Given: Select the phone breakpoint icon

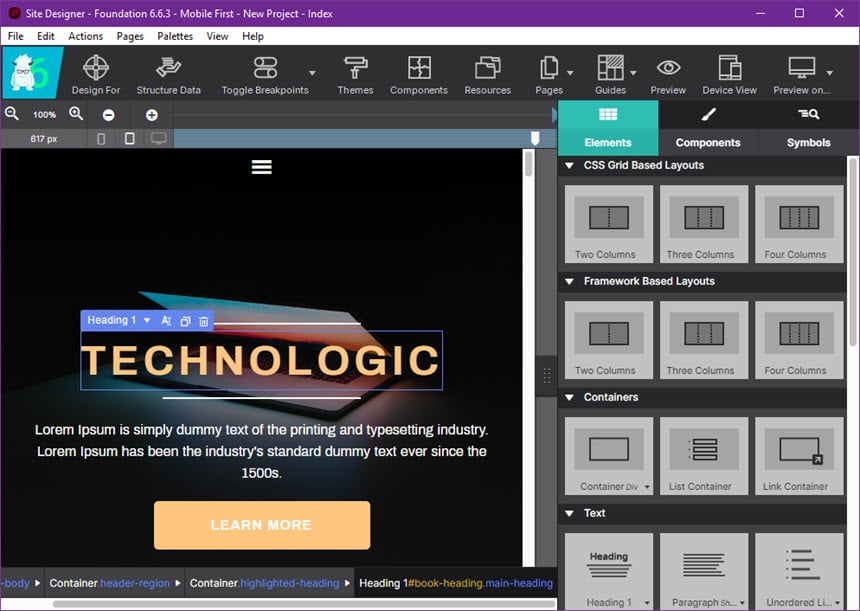Looking at the screenshot, I should [x=101, y=139].
